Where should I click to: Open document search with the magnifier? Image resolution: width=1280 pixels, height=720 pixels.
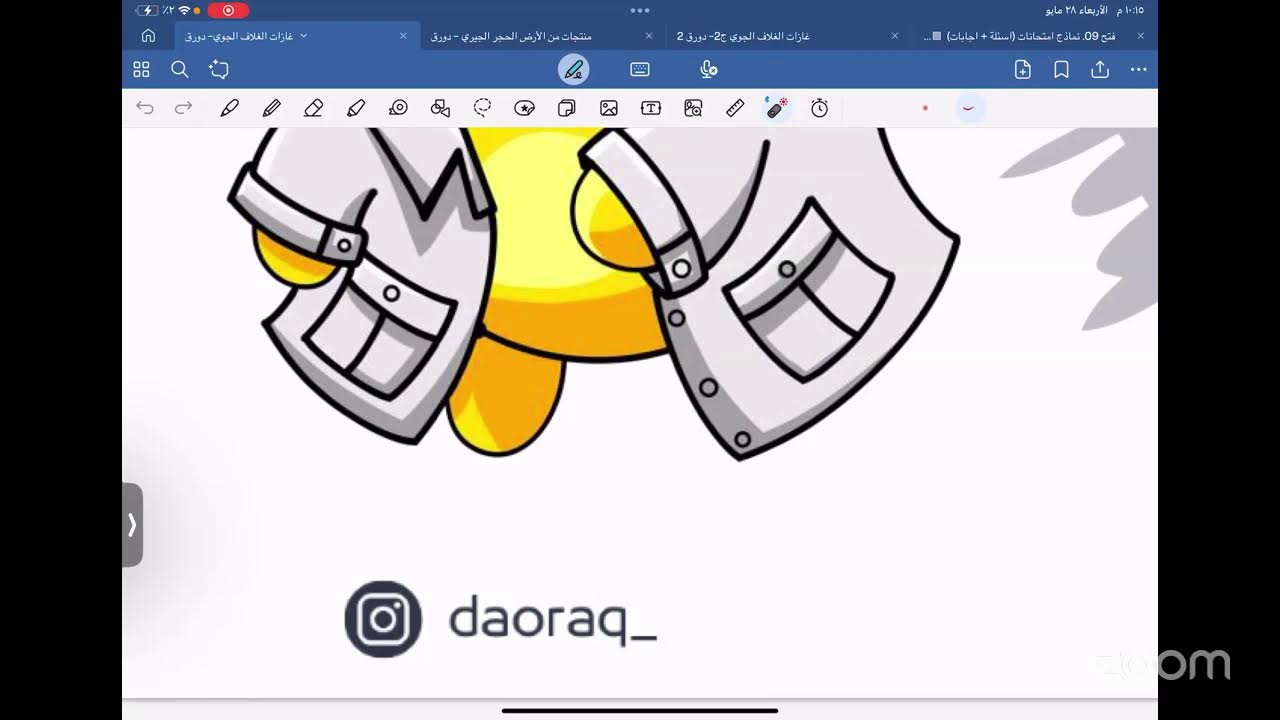180,69
